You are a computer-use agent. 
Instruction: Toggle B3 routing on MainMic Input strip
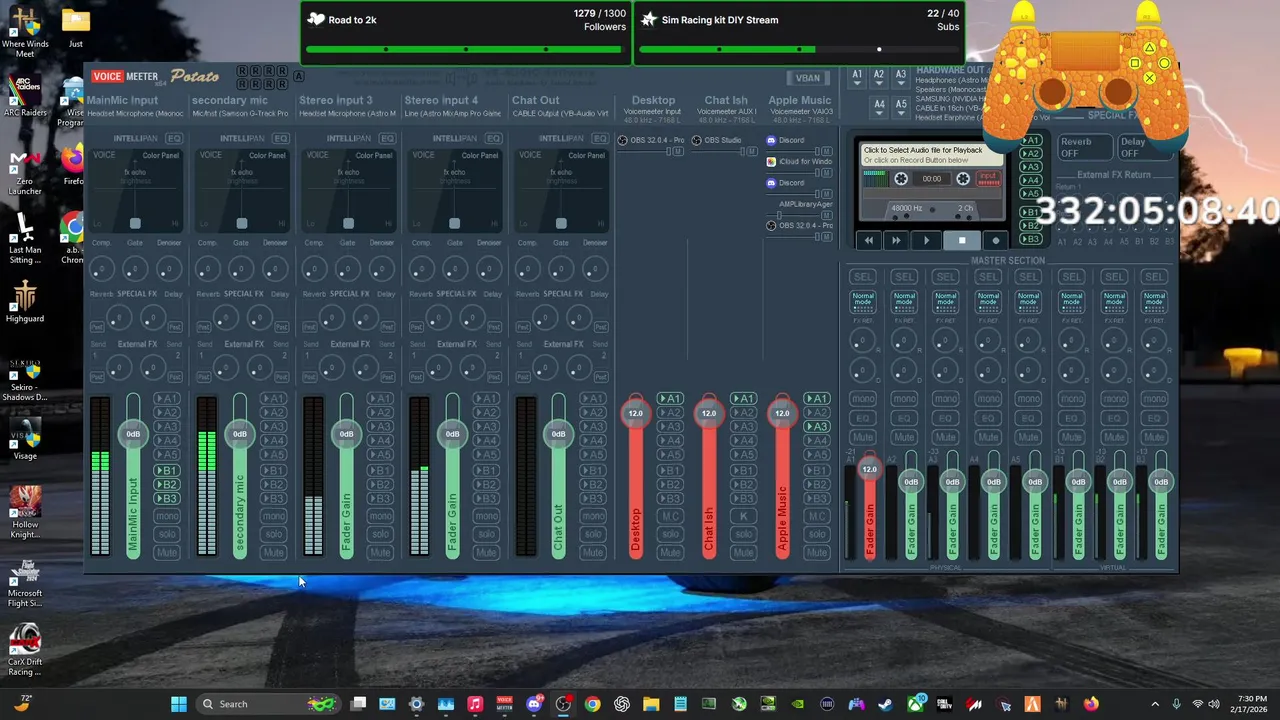167,498
